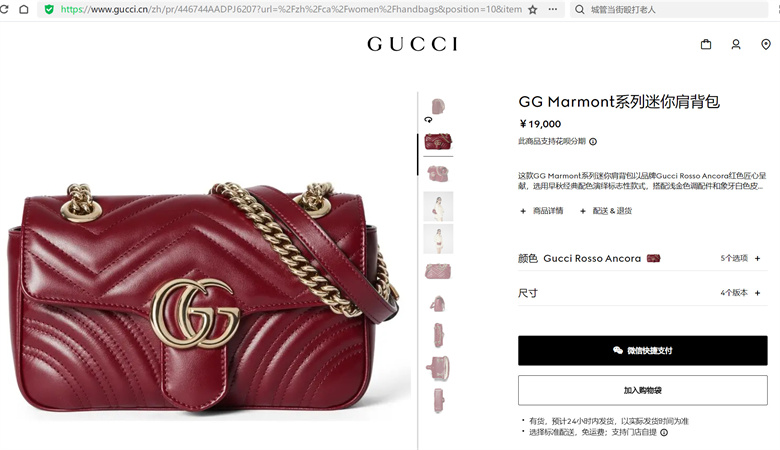
Task: Click the 加入购物袋 add to bag button
Action: click(x=642, y=390)
